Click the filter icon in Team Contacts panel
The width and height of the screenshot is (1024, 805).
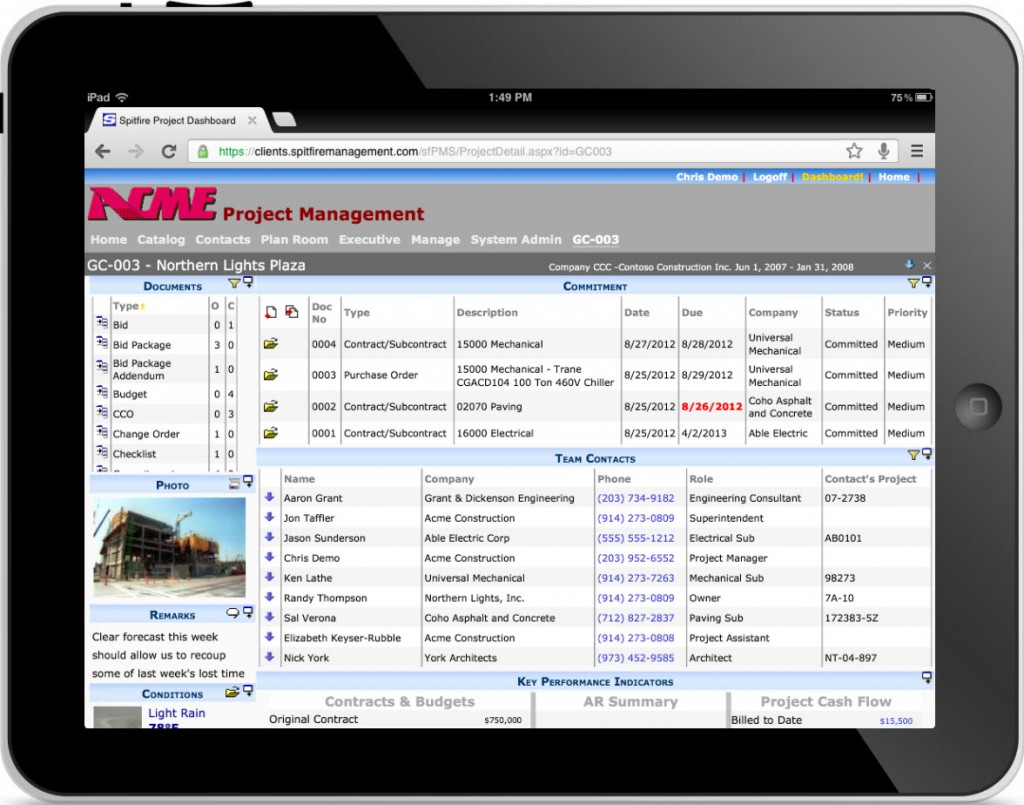click(913, 455)
